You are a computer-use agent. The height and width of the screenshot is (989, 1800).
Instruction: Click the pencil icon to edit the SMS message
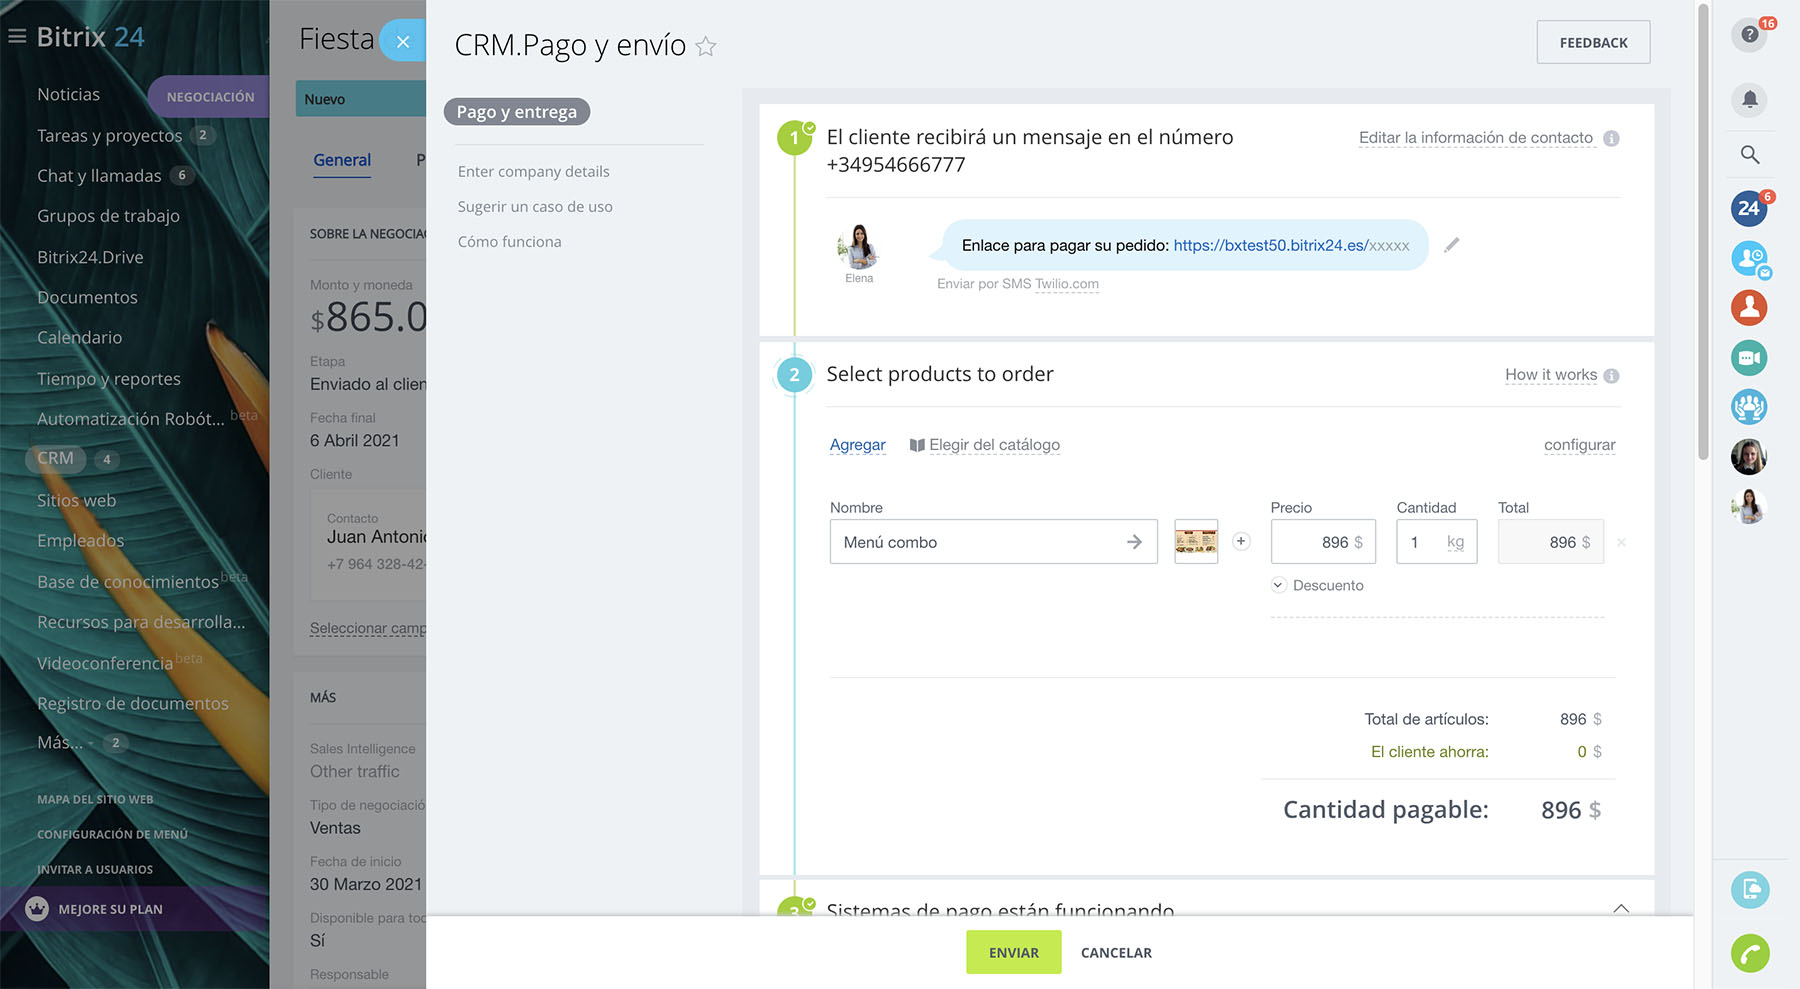coord(1452,245)
